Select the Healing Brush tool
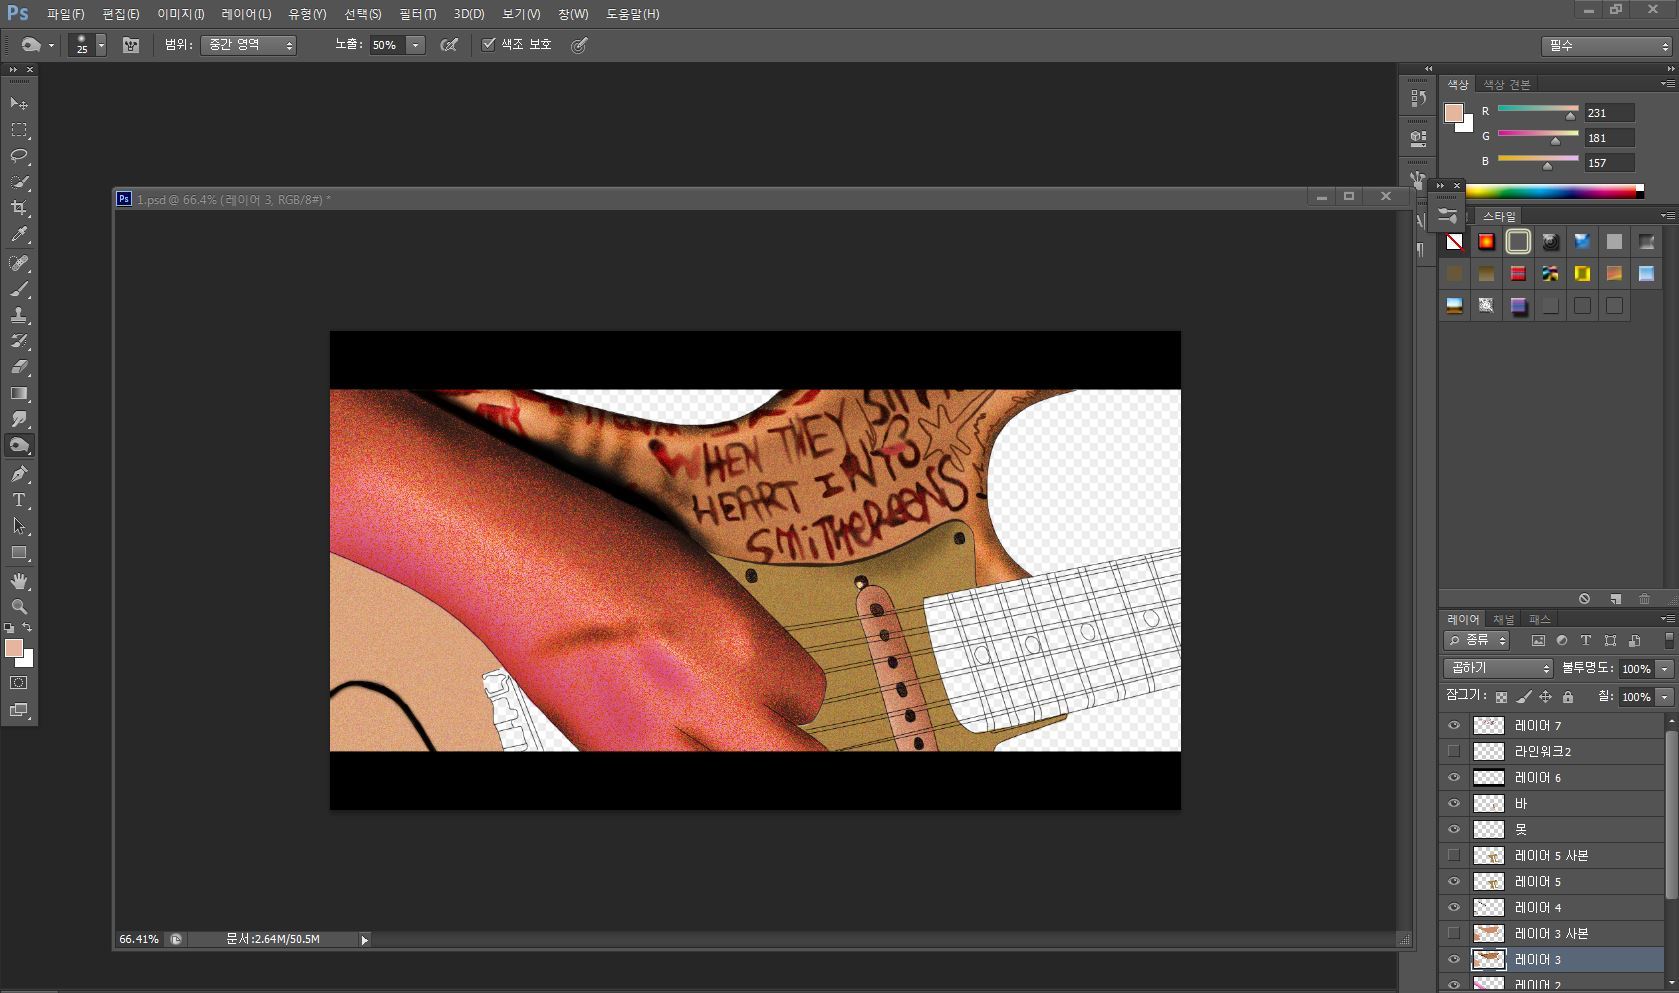 (x=19, y=263)
